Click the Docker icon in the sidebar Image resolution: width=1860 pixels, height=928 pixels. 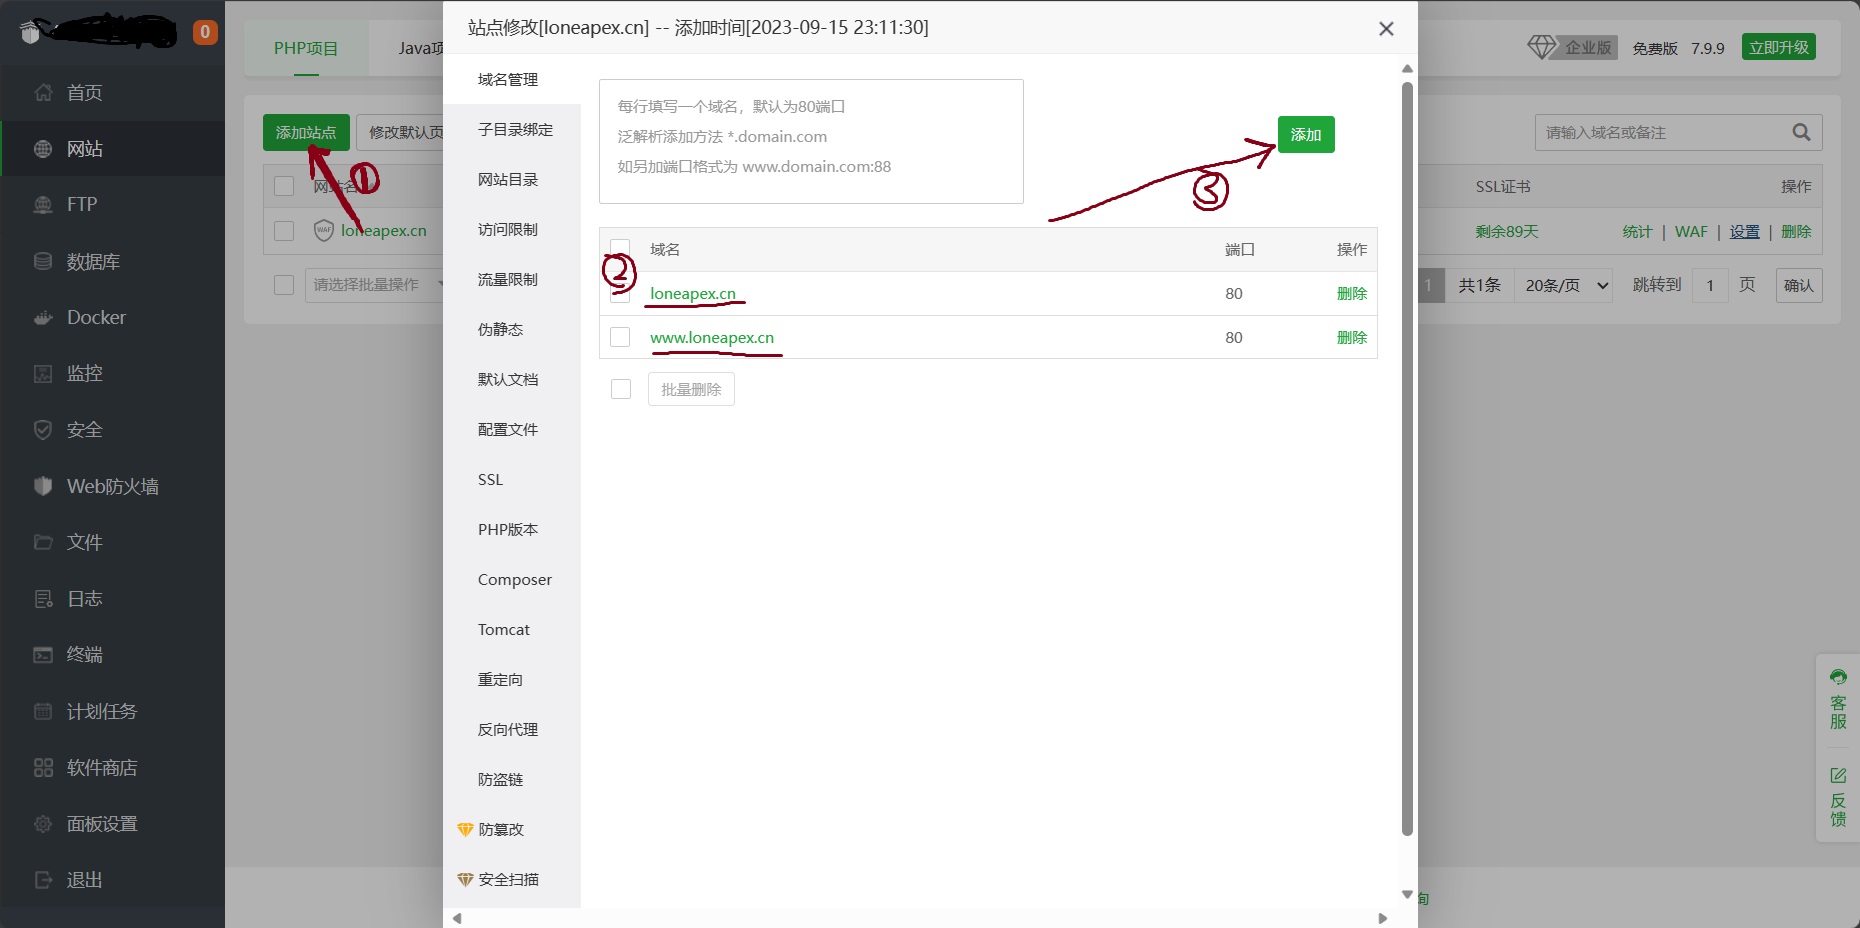(43, 318)
